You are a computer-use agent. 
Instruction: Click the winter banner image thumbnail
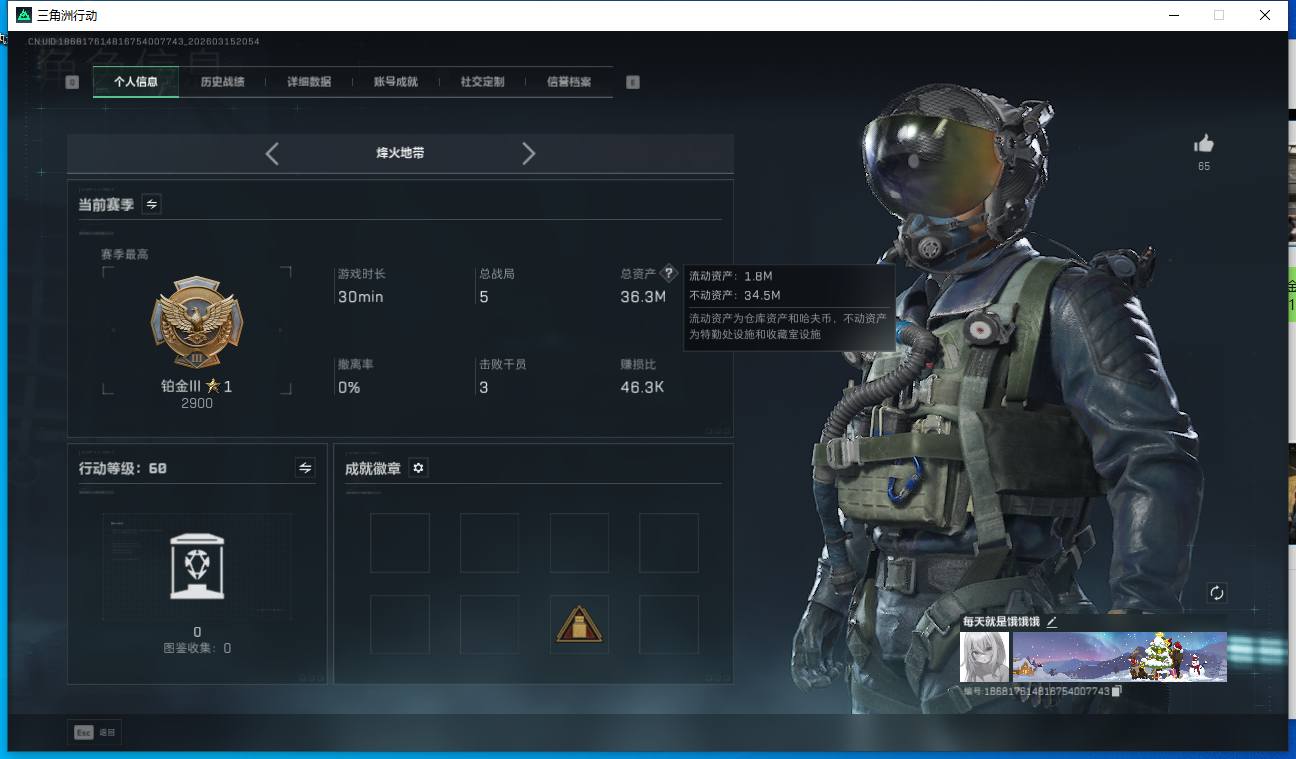coord(1118,657)
